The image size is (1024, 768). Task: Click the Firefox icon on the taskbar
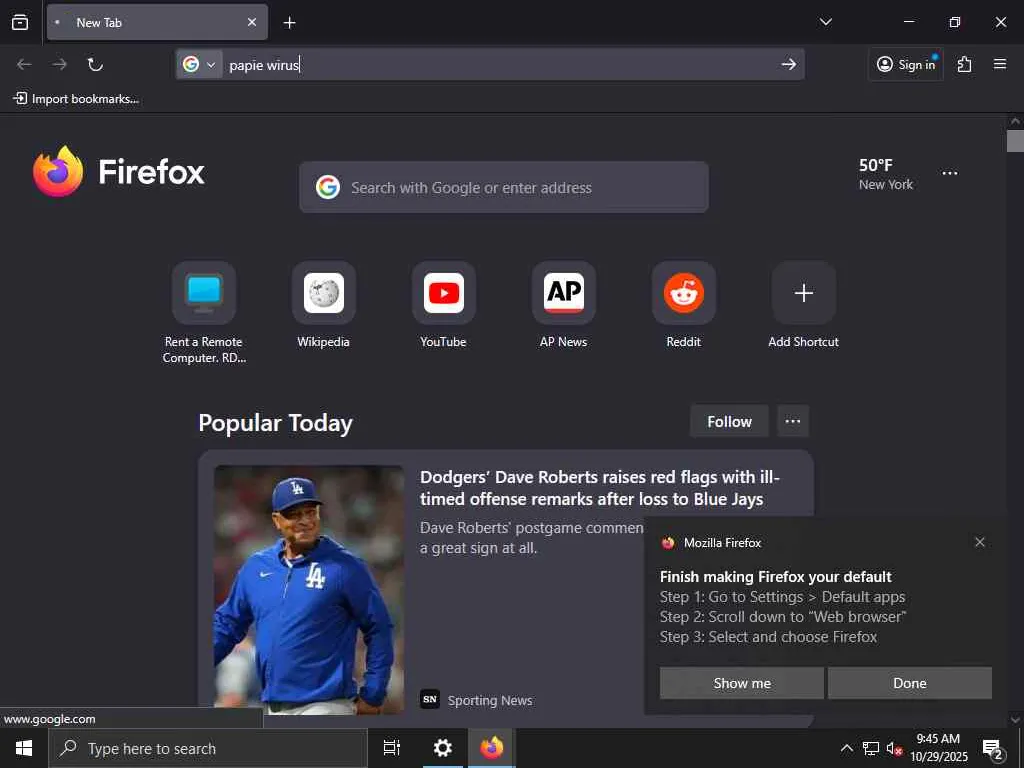(492, 748)
